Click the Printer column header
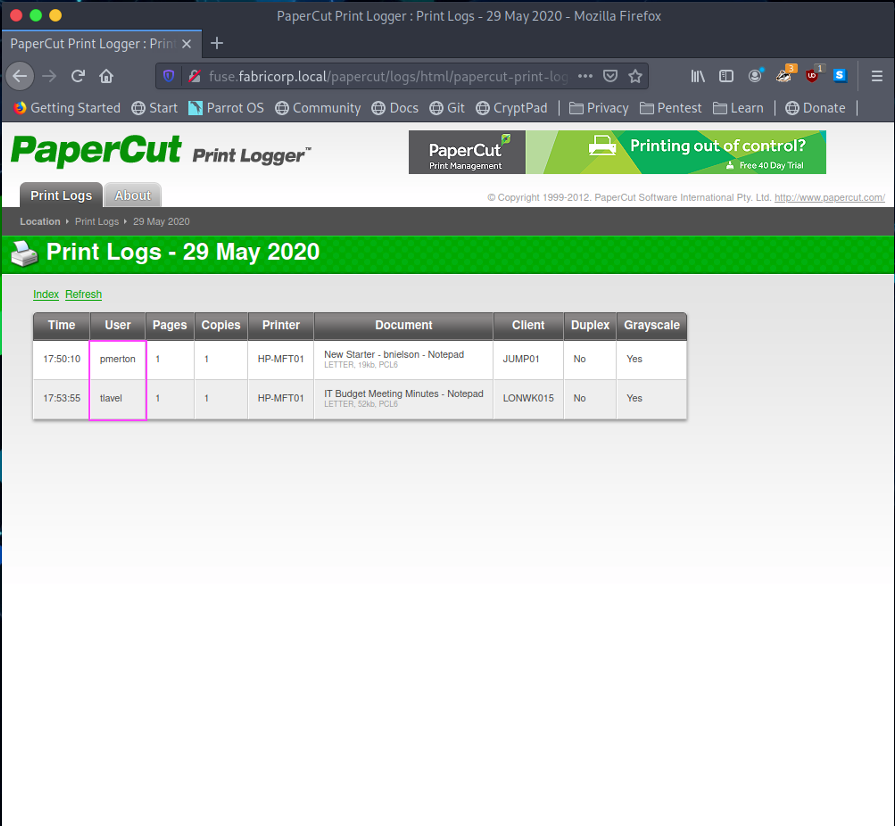The image size is (895, 826). pyautogui.click(x=281, y=325)
